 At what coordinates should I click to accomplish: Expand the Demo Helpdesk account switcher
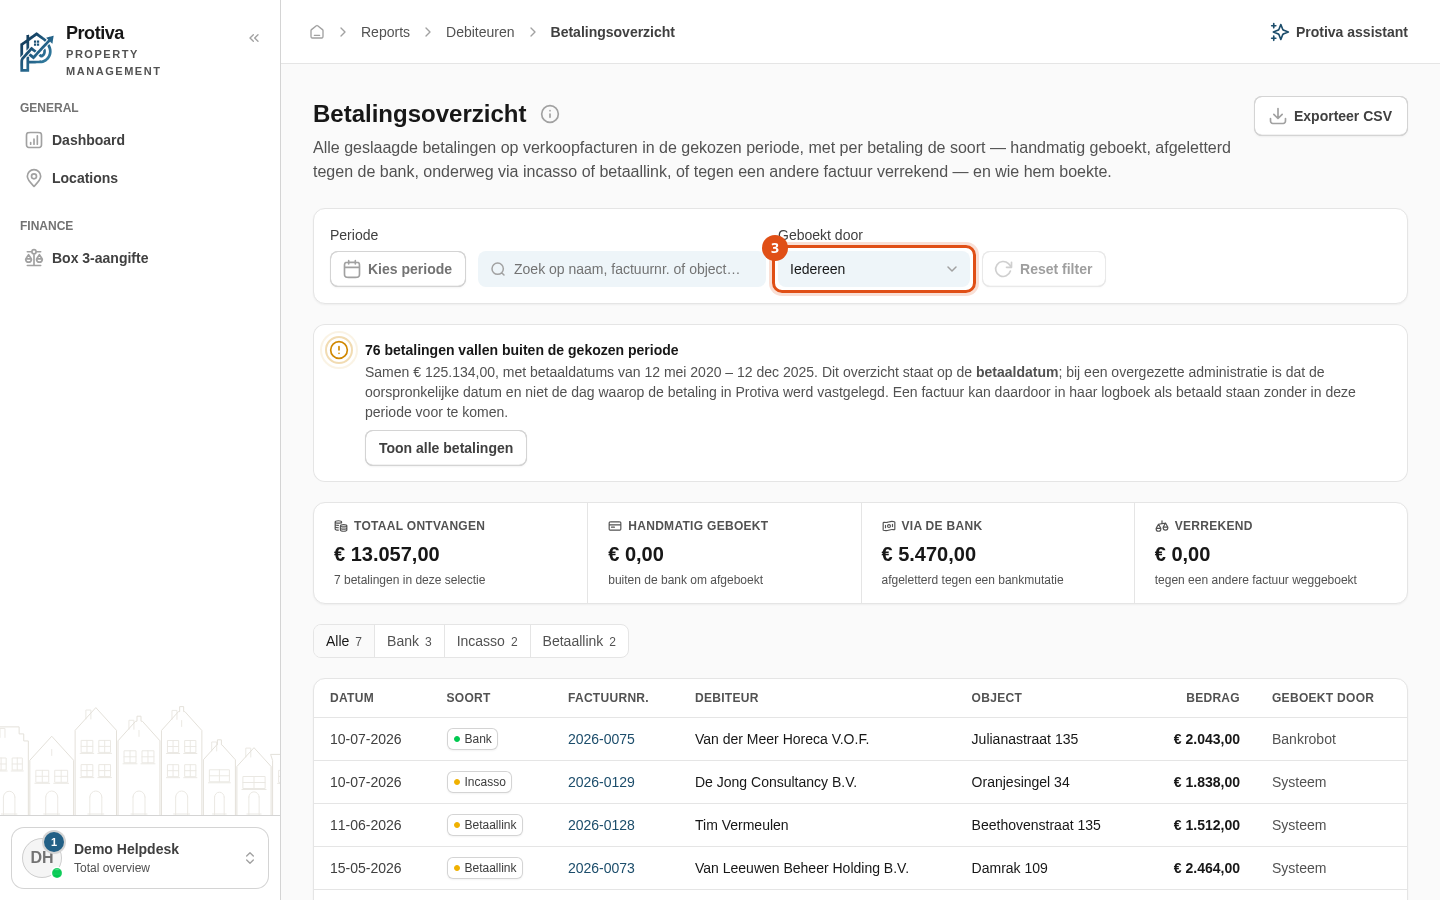140,858
